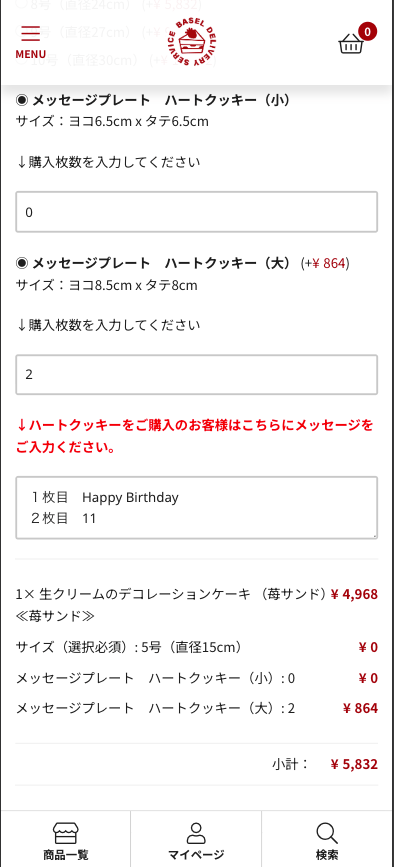The image size is (394, 867).
Task: Open the 商品一覧 store icon
Action: [x=66, y=833]
